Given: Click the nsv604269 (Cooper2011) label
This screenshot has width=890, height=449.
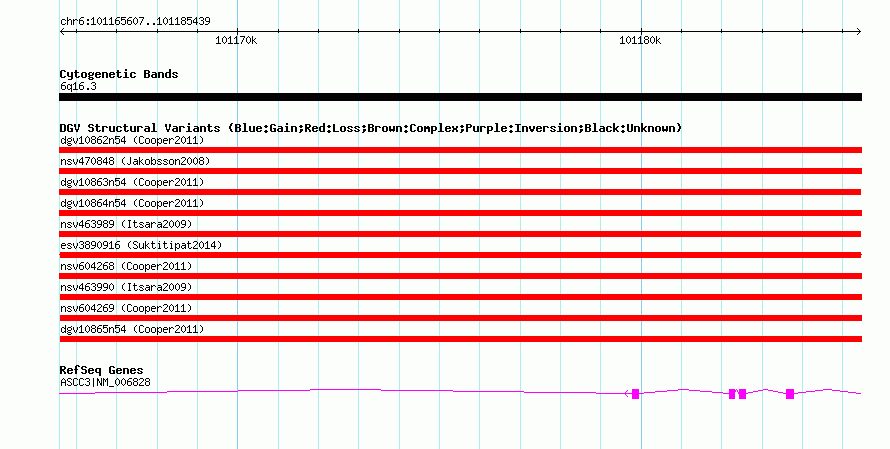Looking at the screenshot, I should (x=126, y=308).
